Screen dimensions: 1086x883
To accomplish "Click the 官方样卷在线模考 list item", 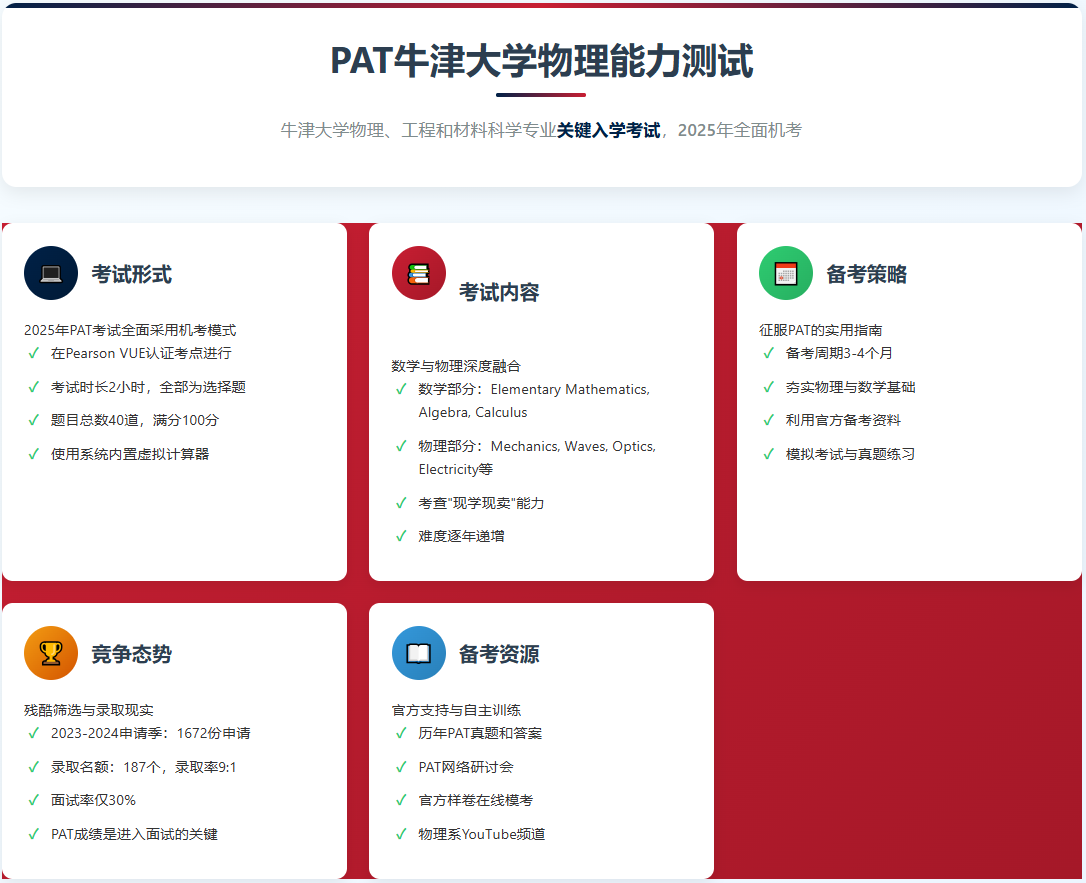I will [x=476, y=800].
